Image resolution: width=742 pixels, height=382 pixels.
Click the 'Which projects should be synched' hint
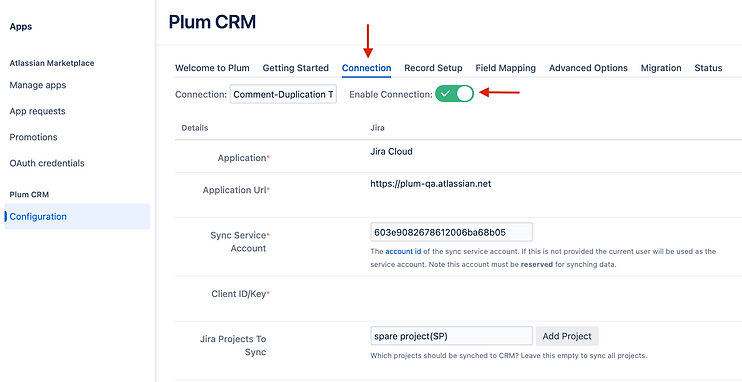(508, 355)
